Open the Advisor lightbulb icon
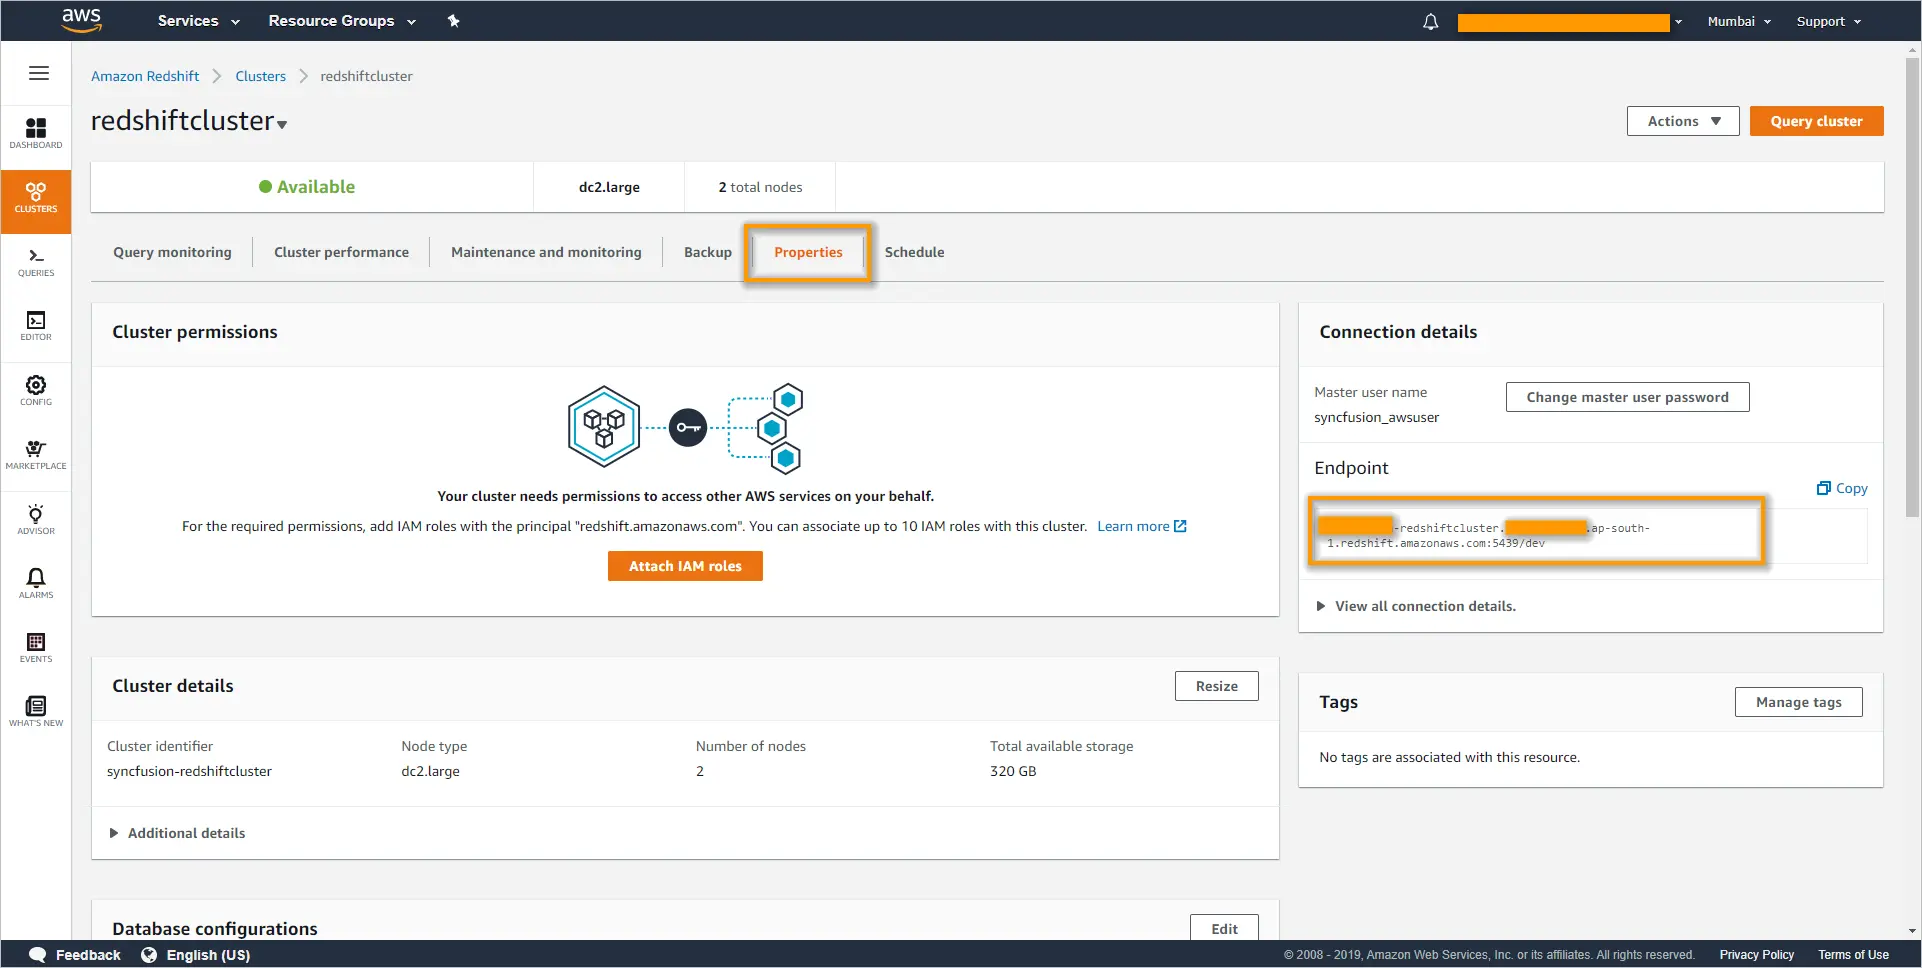This screenshot has height=968, width=1922. click(36, 518)
